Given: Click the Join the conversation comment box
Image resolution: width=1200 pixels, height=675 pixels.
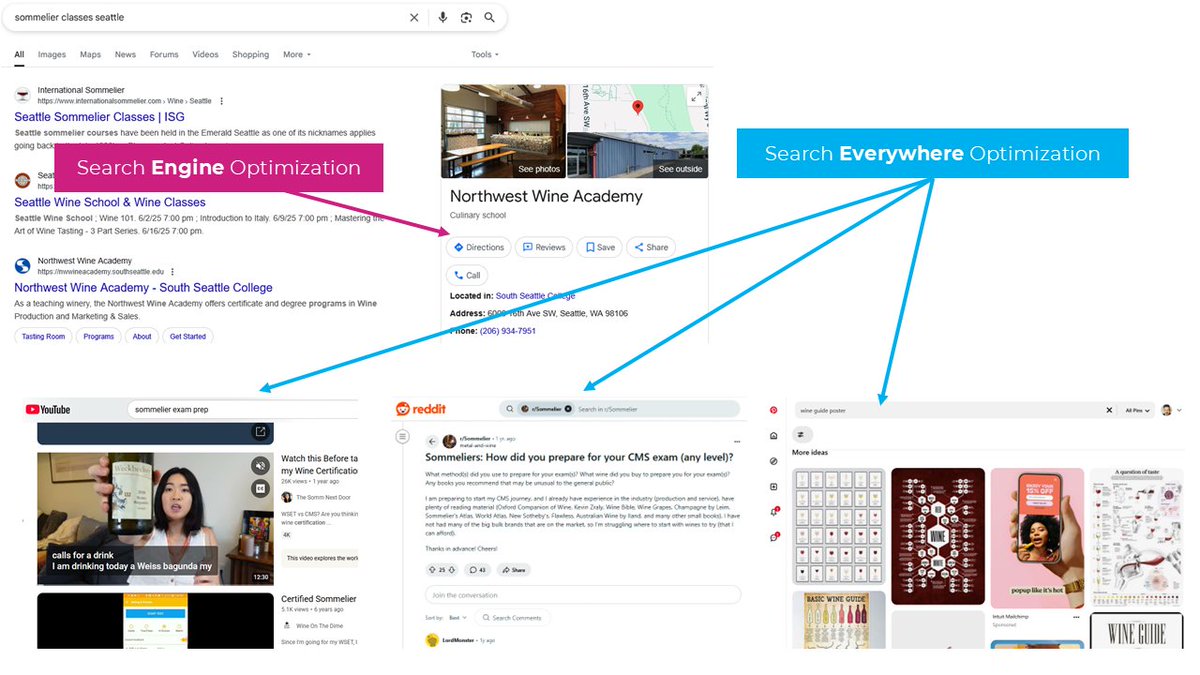Looking at the screenshot, I should (x=583, y=595).
